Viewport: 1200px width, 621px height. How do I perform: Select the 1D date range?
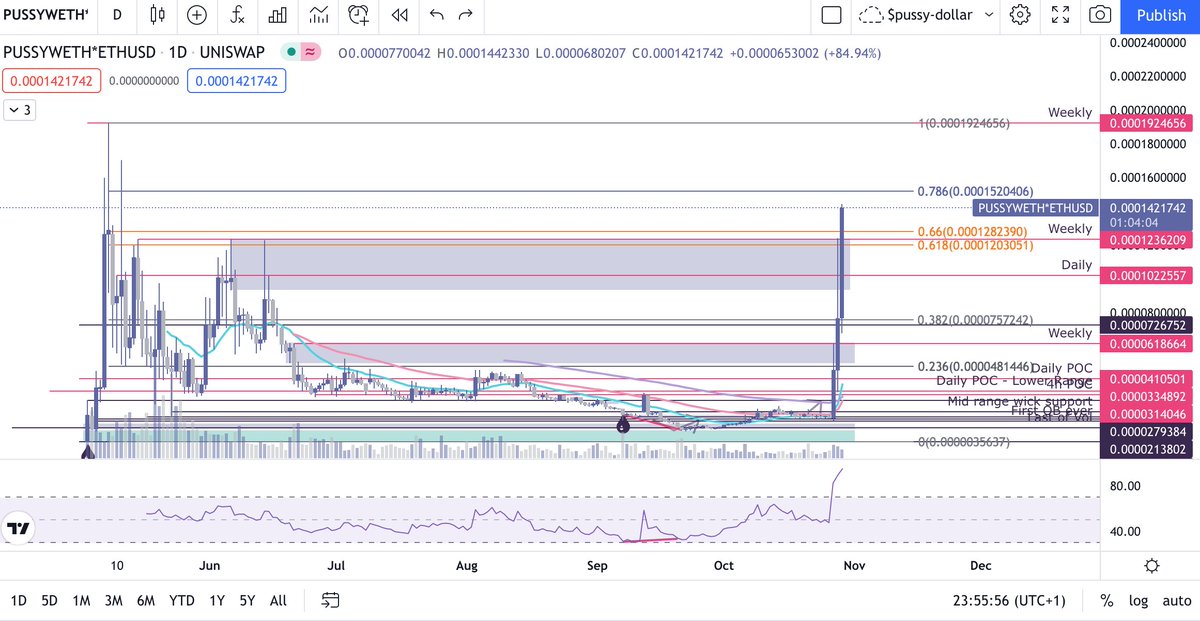(19, 601)
